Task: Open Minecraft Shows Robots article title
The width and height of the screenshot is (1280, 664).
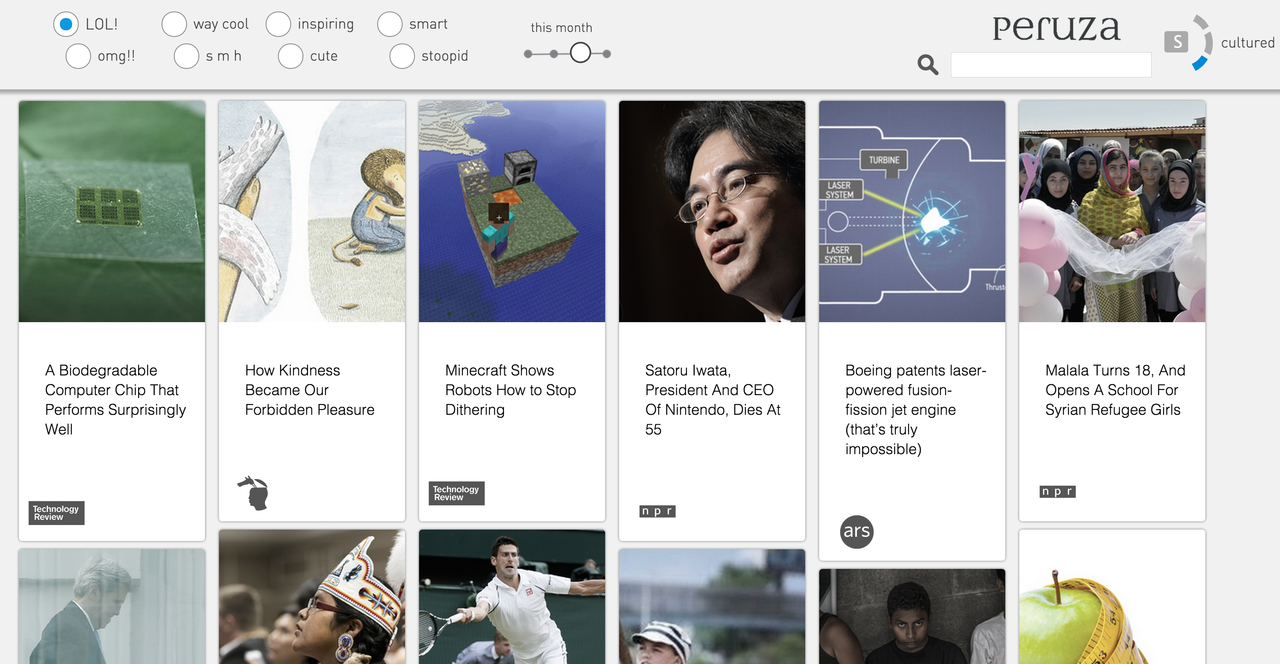Action: [511, 390]
